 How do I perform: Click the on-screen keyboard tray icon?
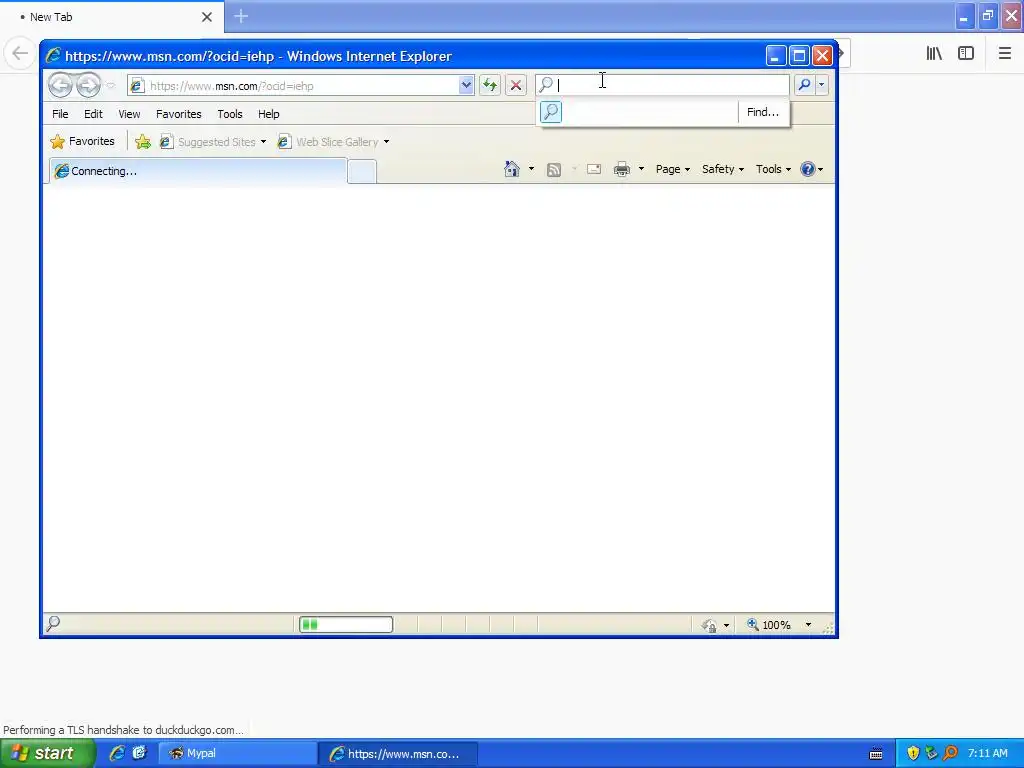[876, 754]
